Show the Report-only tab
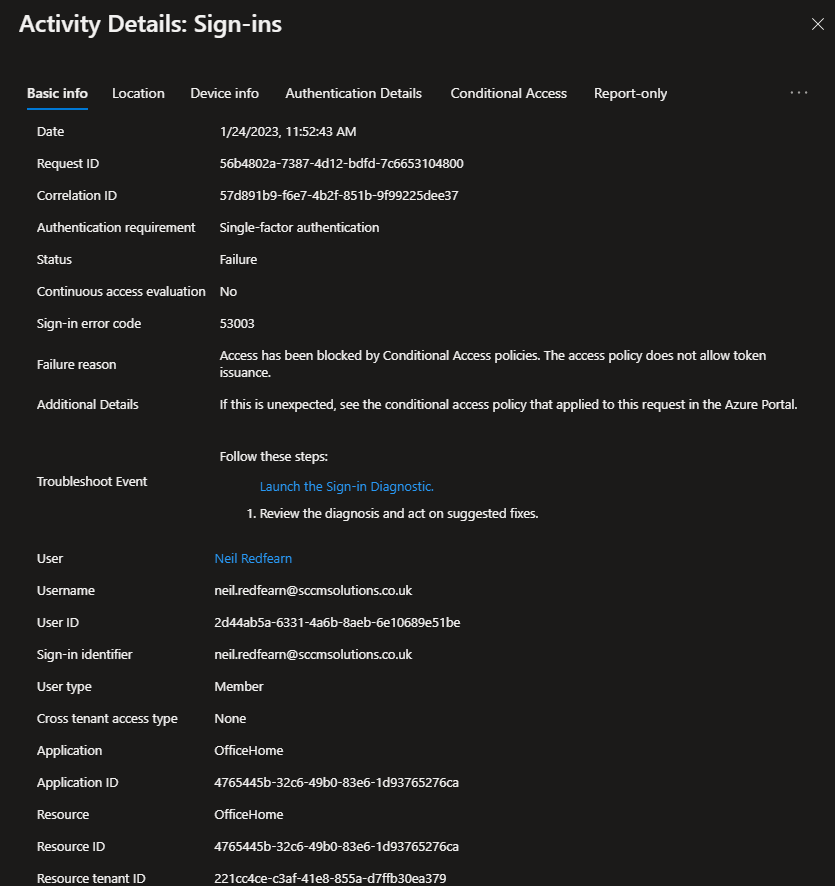Screen dimensions: 835x886 tap(630, 93)
